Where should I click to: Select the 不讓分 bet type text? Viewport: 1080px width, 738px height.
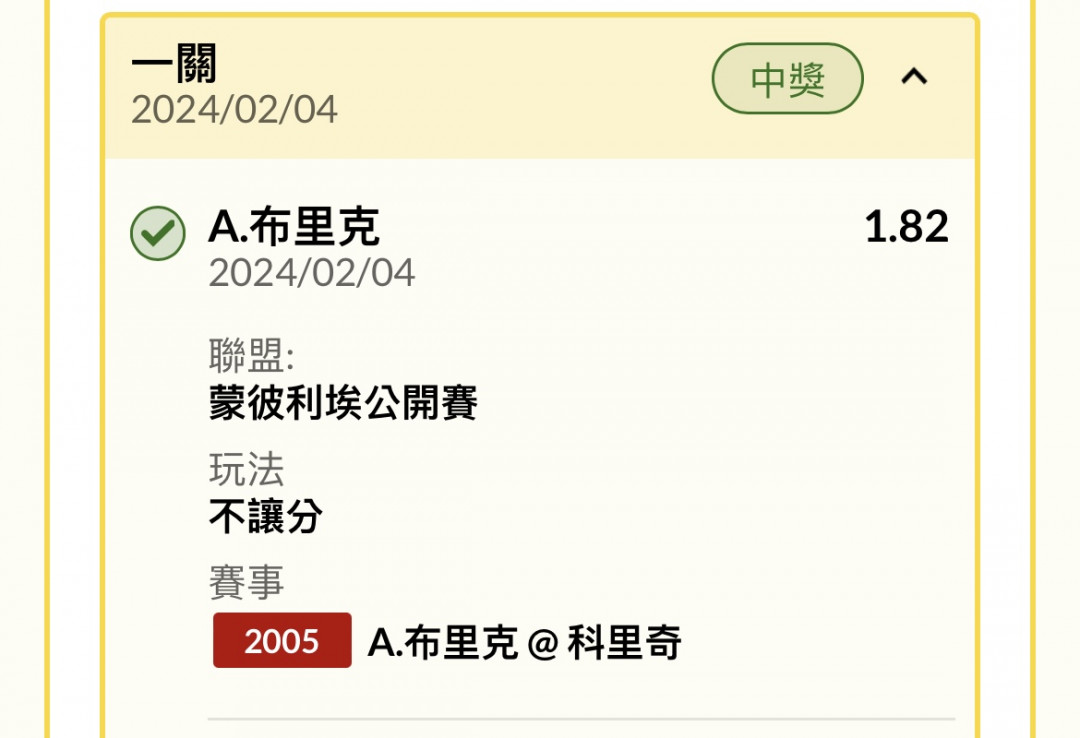click(x=266, y=516)
